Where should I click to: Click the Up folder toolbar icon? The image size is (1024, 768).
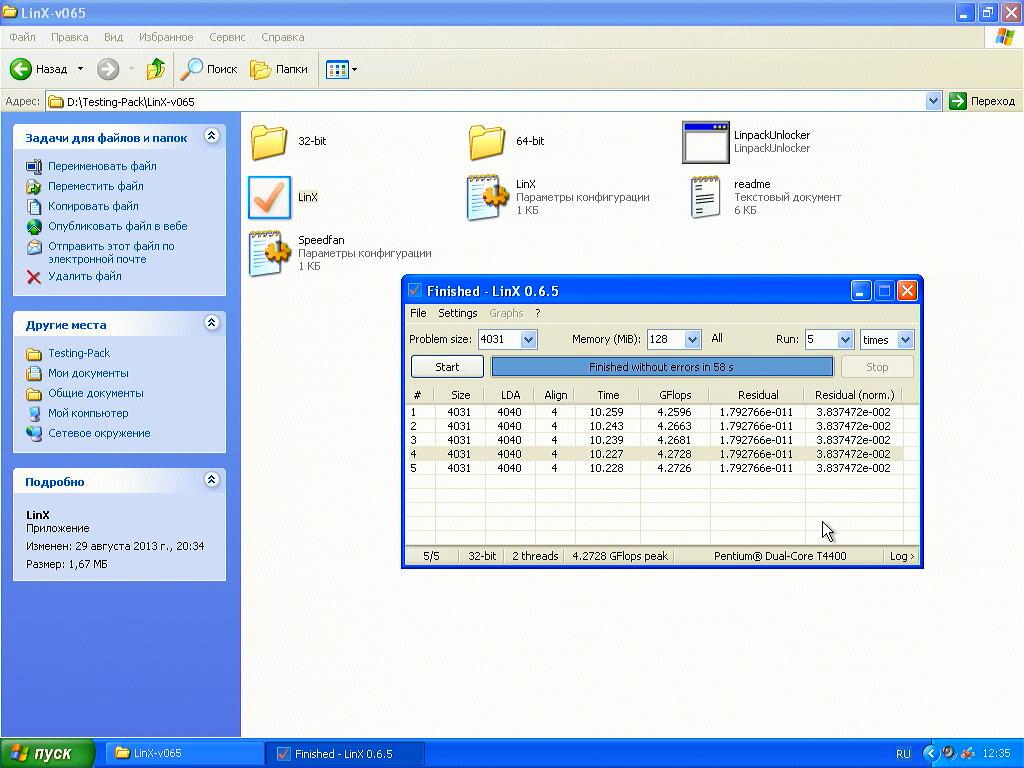155,69
